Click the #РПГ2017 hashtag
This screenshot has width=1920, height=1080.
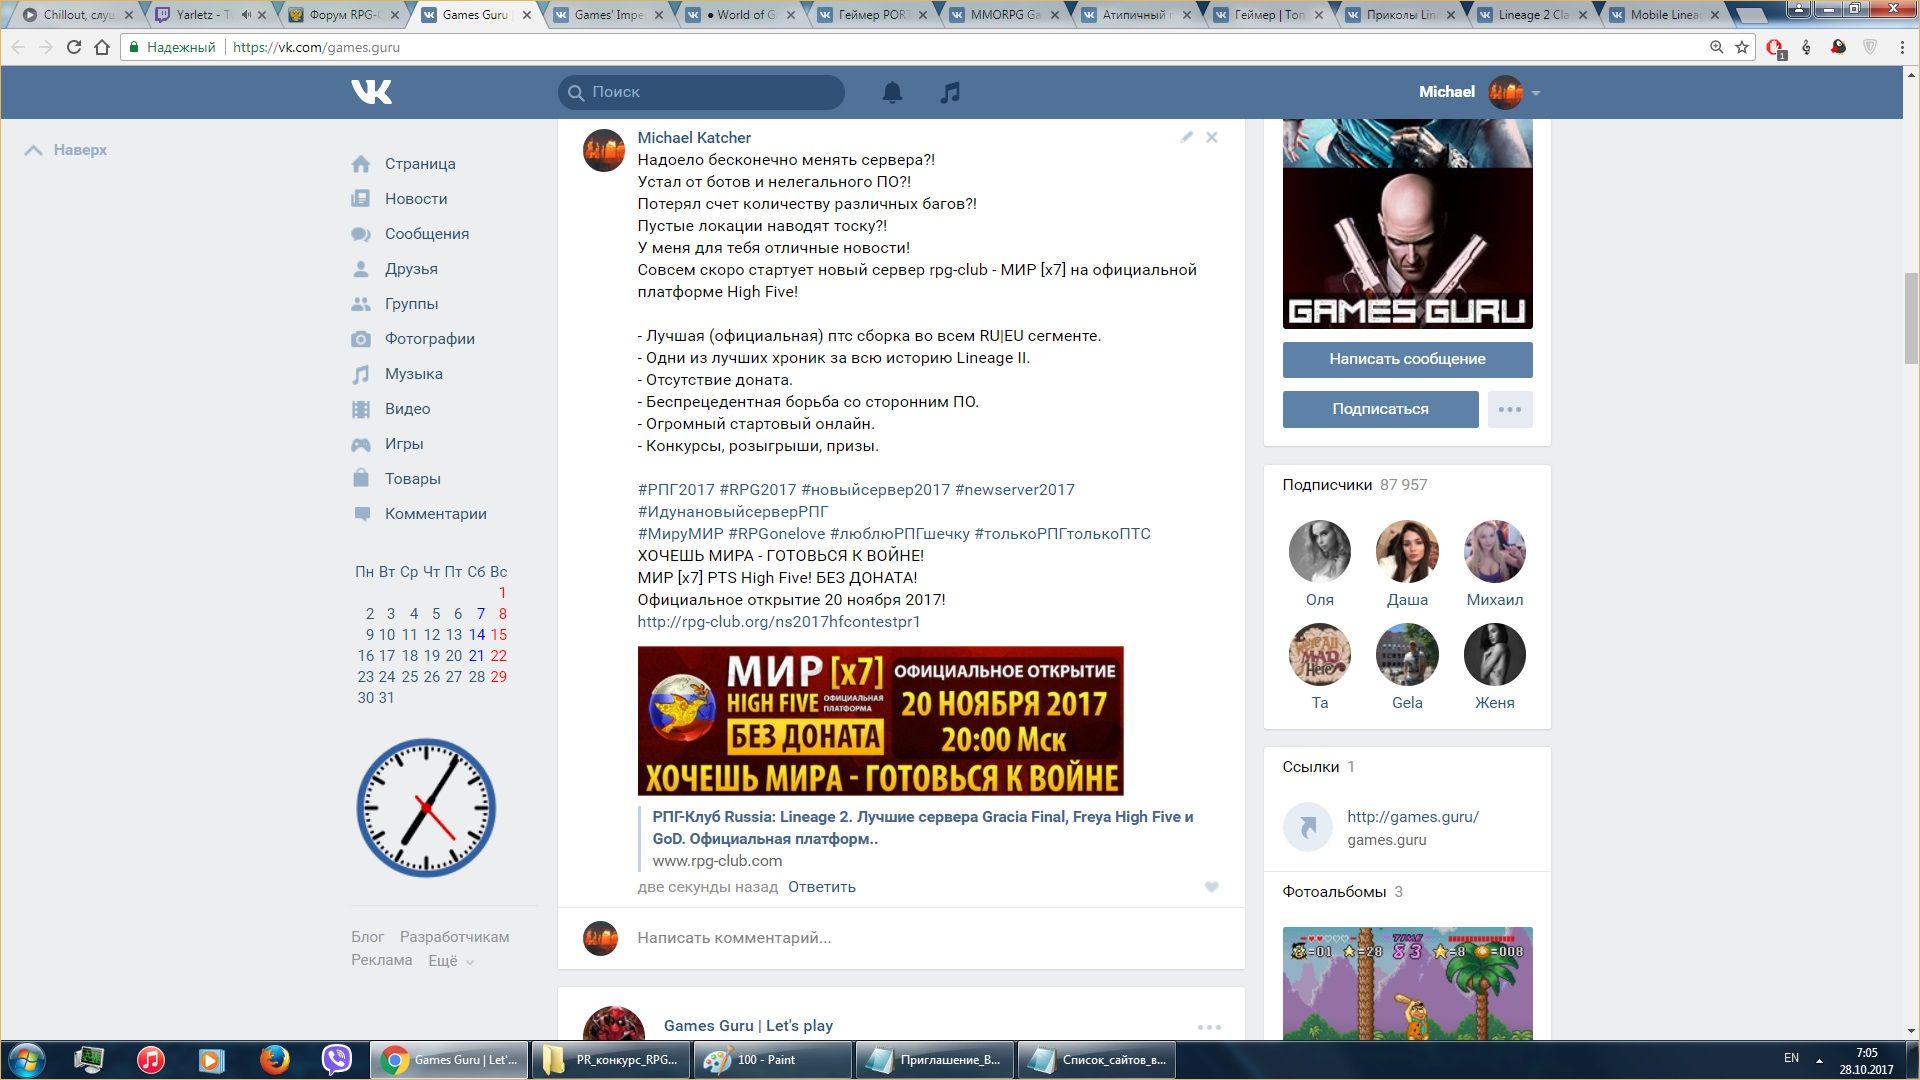click(676, 490)
